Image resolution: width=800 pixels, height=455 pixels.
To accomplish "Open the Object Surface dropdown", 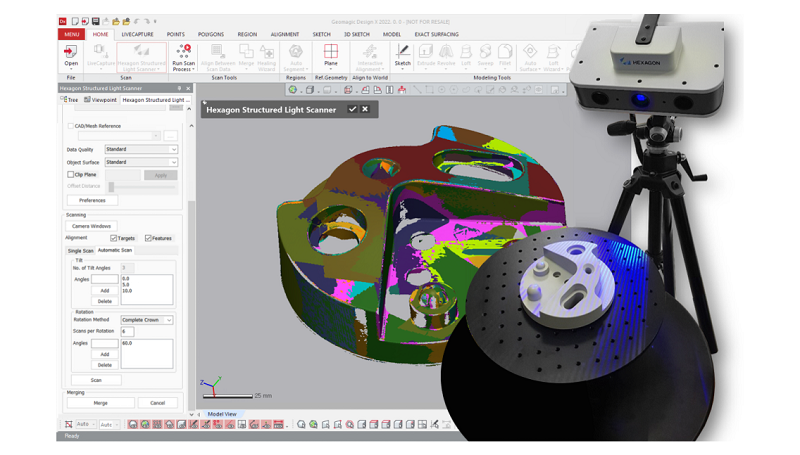I will [x=141, y=162].
